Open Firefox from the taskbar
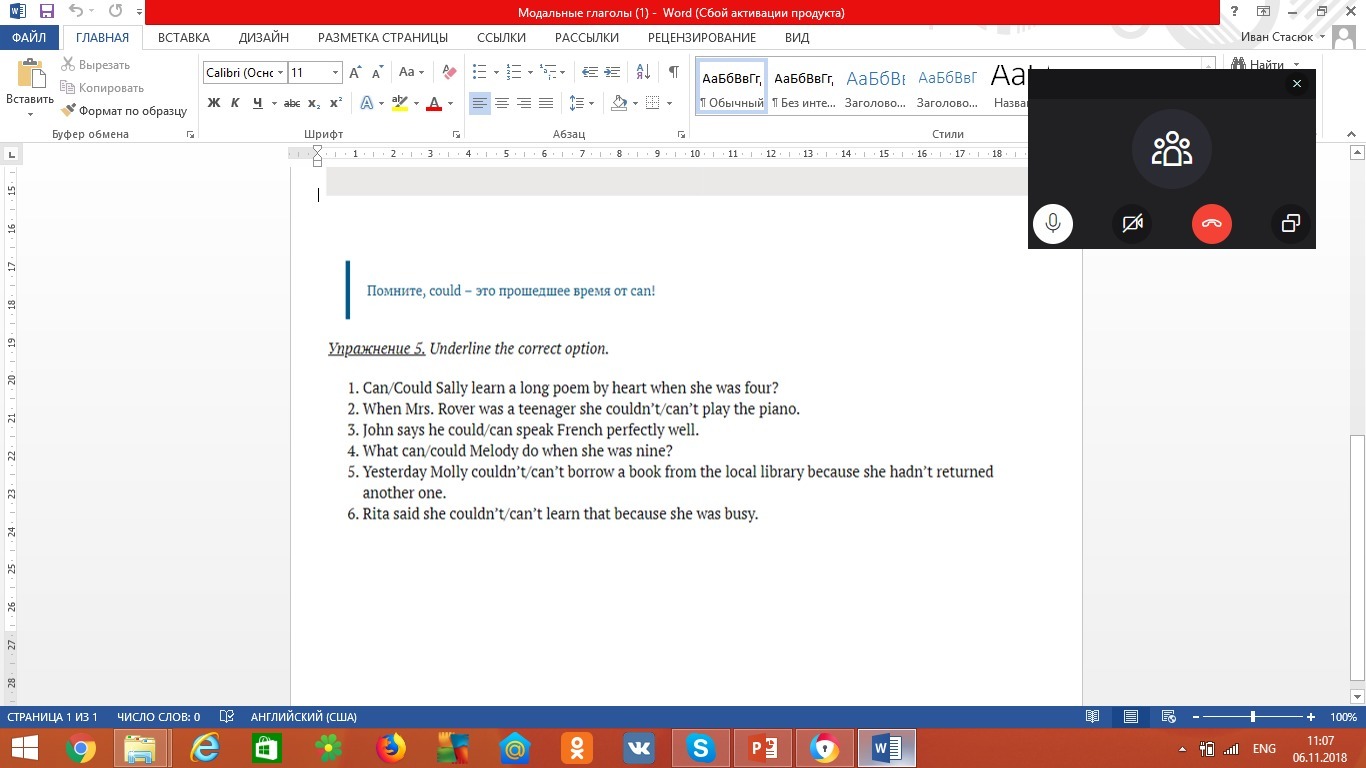This screenshot has height=768, width=1366. (390, 747)
